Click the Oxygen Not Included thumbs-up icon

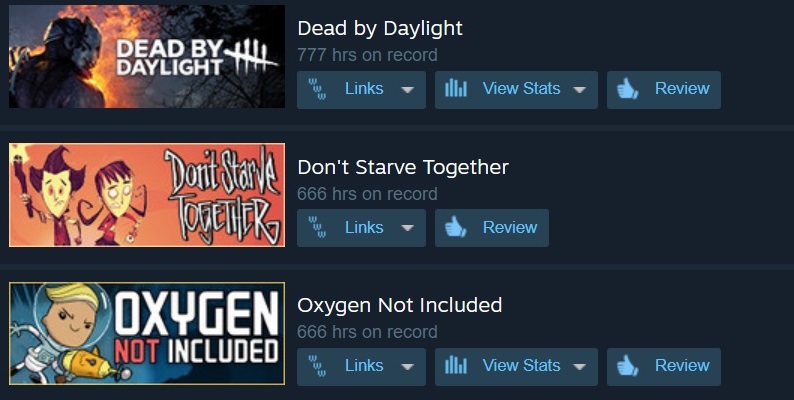pos(627,366)
